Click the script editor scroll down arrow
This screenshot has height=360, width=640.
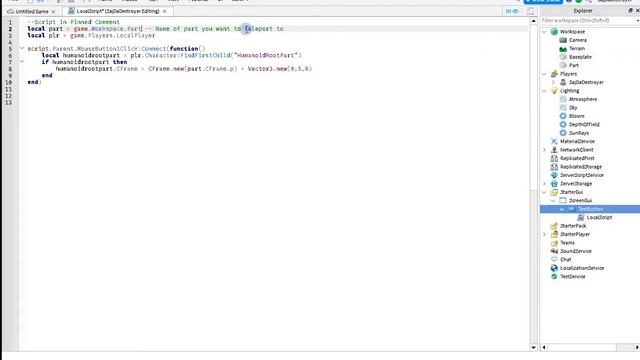(x=533, y=347)
